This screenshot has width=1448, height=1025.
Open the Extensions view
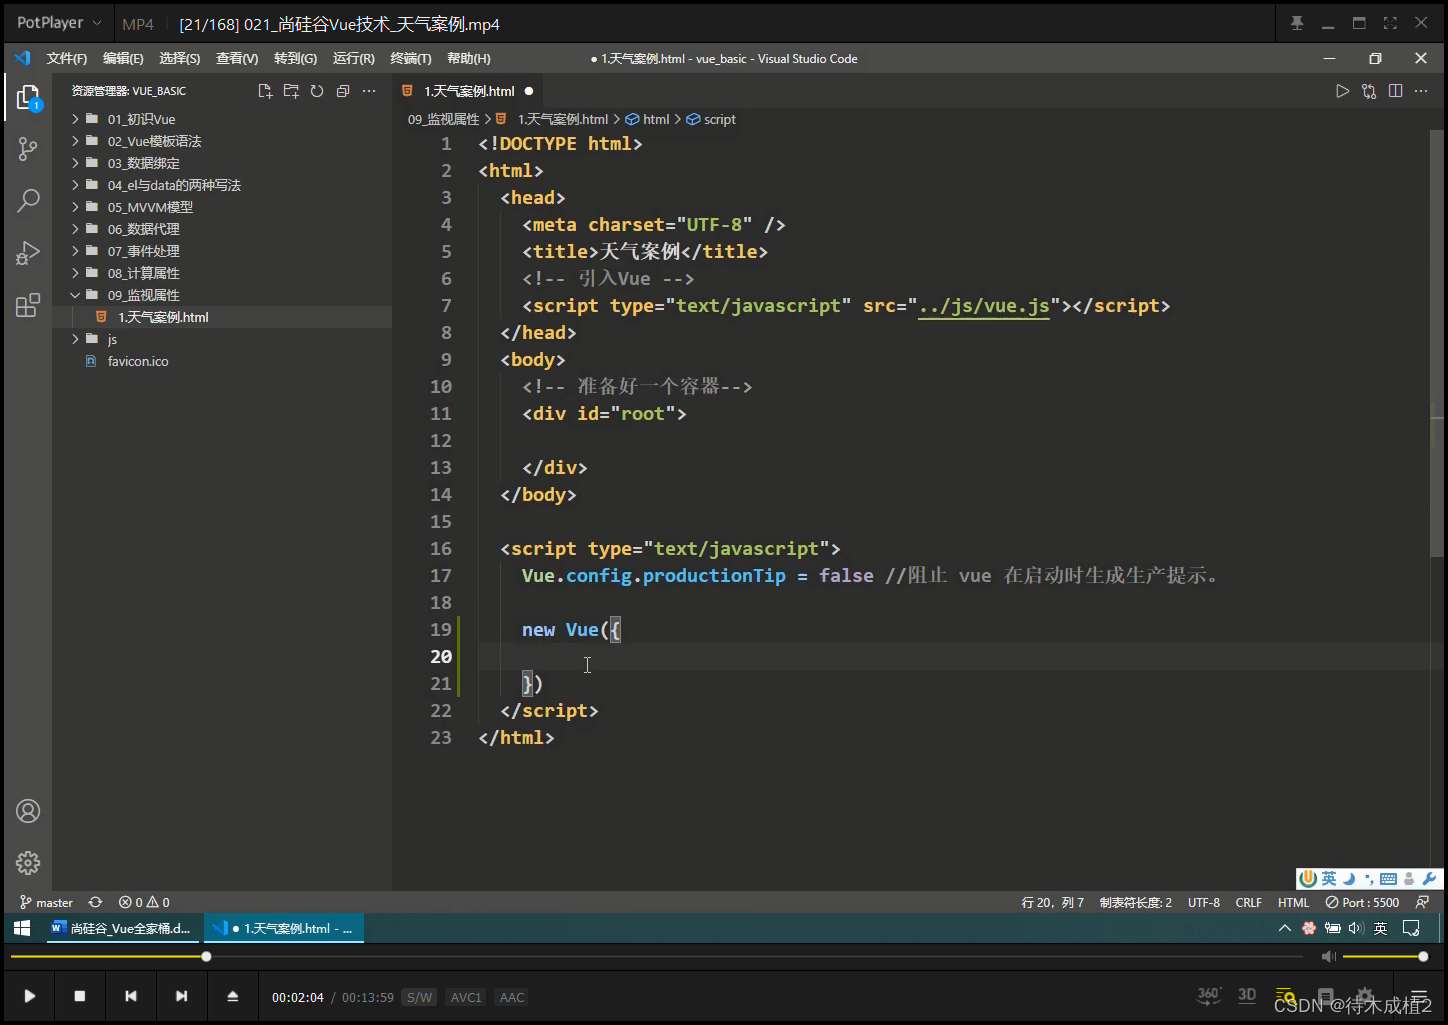(x=28, y=305)
